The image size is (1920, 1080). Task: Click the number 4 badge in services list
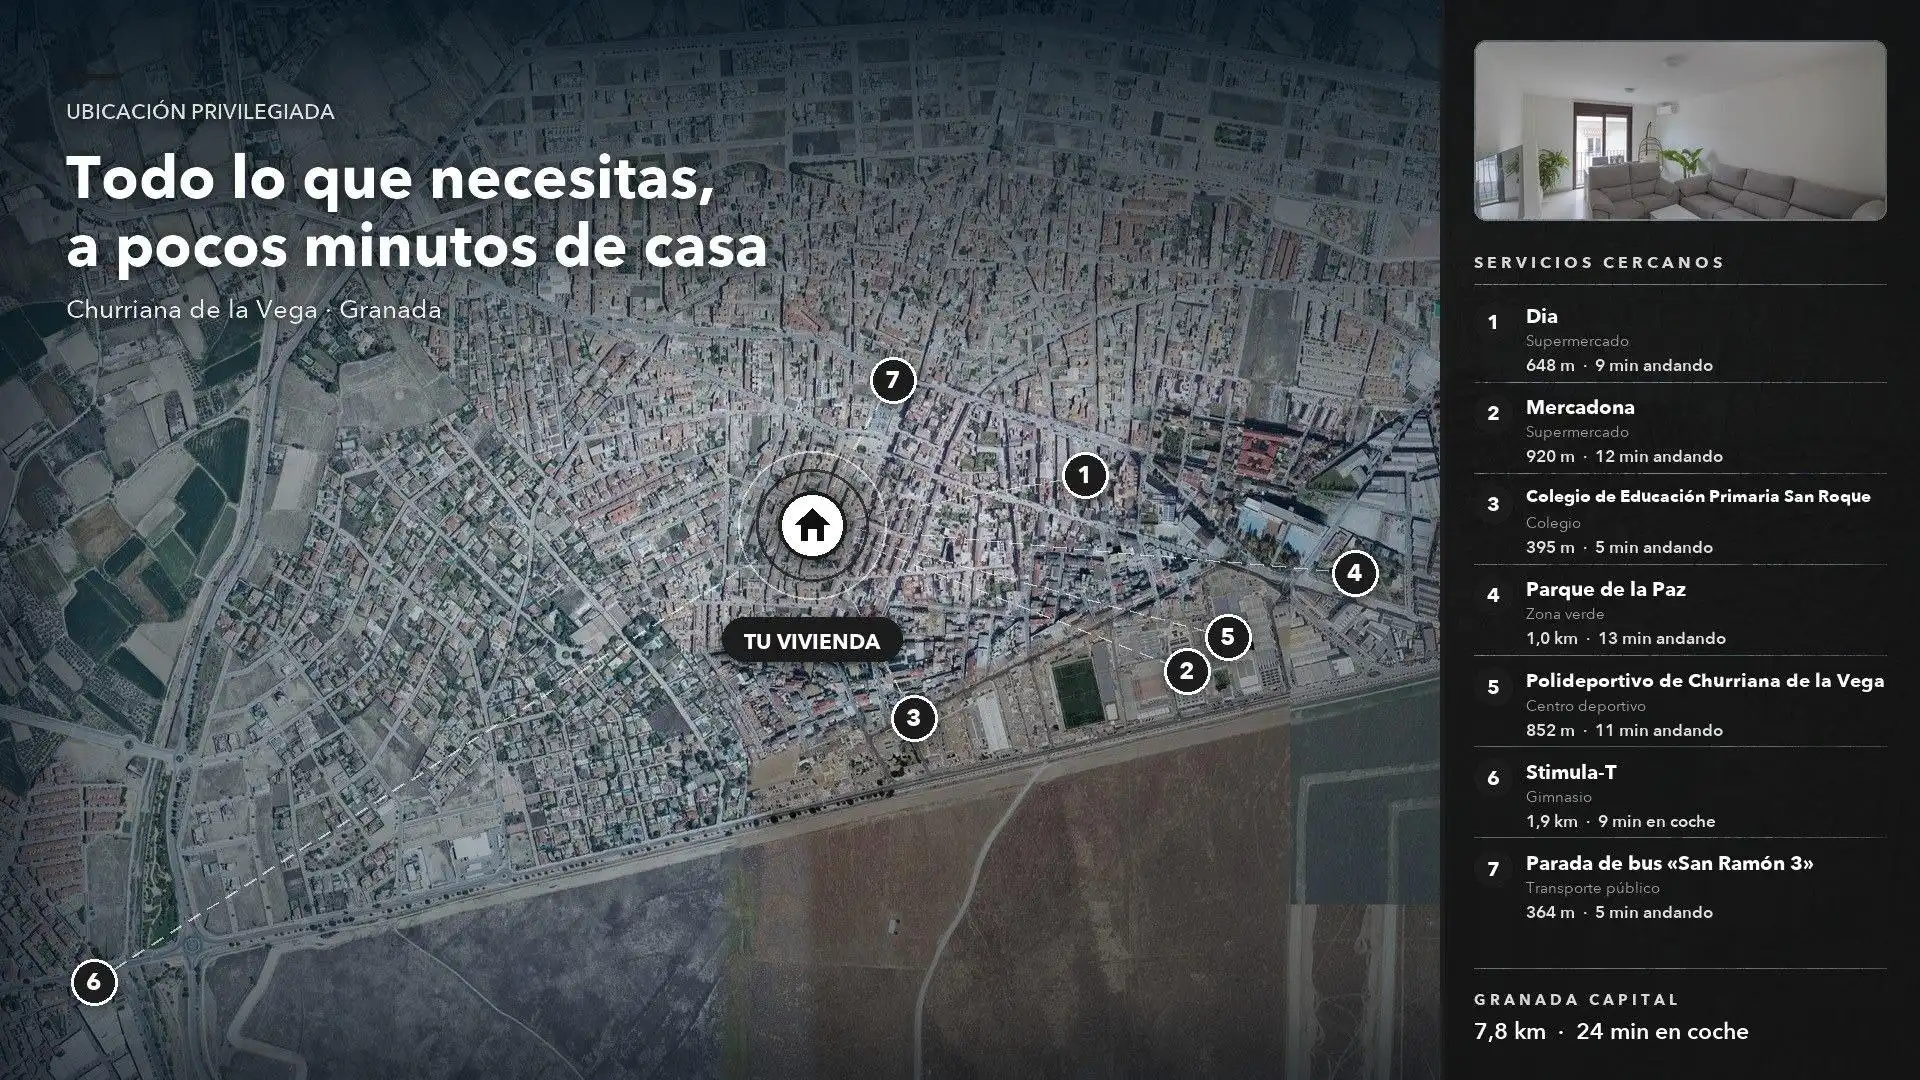click(1493, 595)
